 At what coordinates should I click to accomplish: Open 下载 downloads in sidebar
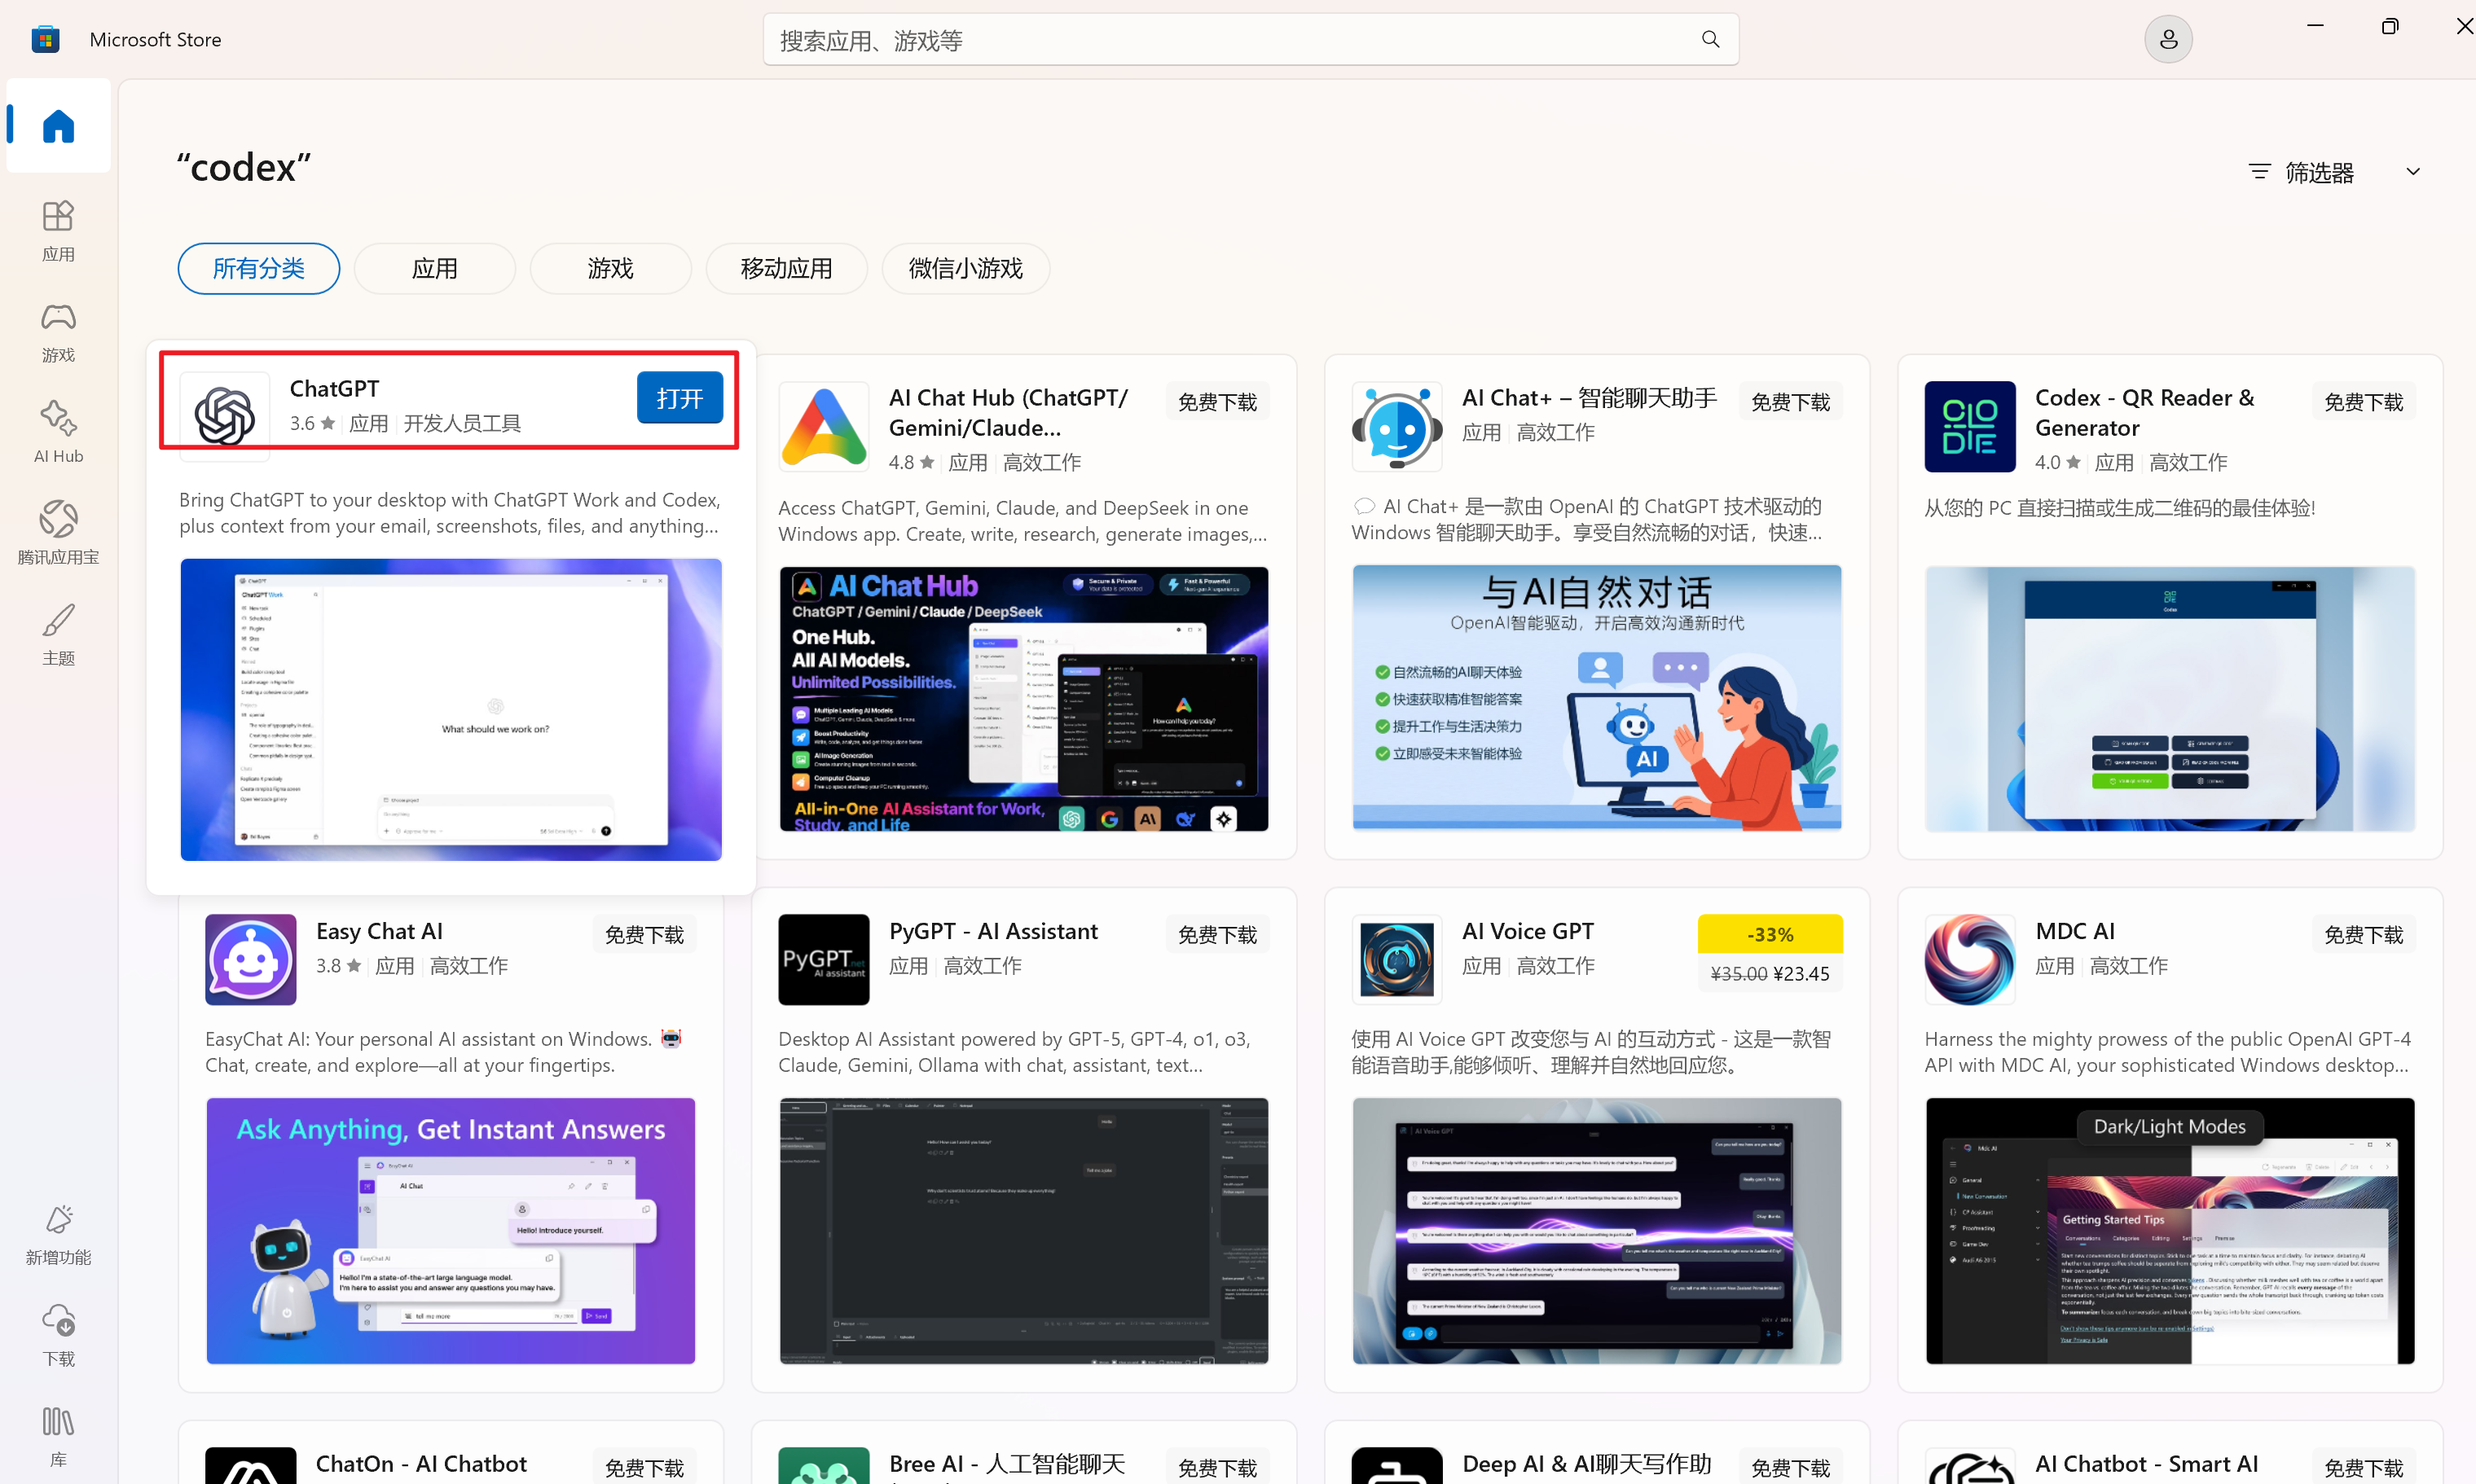[58, 1334]
